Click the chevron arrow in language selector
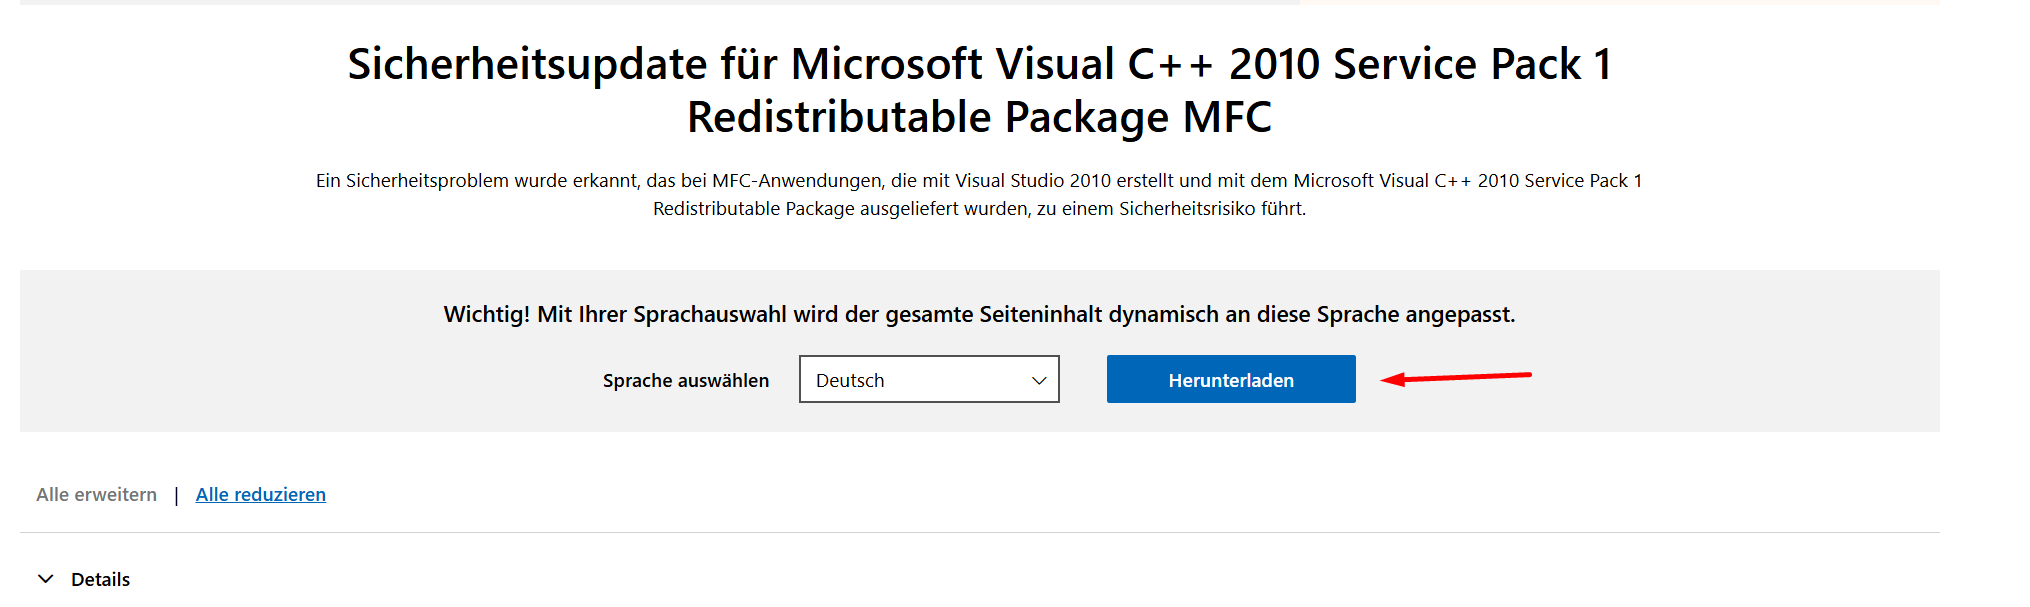 click(1039, 381)
